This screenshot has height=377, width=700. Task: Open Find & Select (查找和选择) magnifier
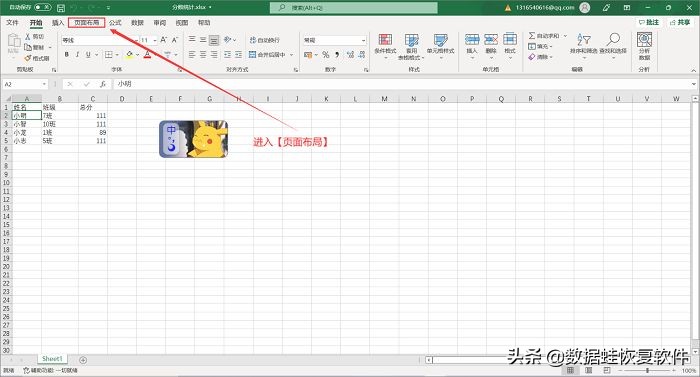click(613, 45)
